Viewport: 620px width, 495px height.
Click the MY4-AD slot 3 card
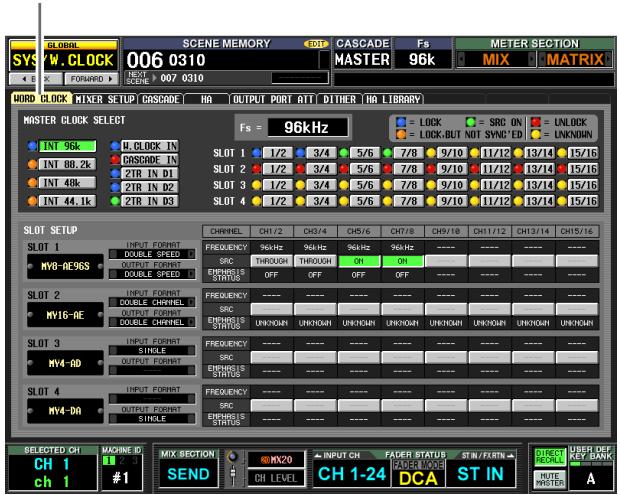coord(65,363)
